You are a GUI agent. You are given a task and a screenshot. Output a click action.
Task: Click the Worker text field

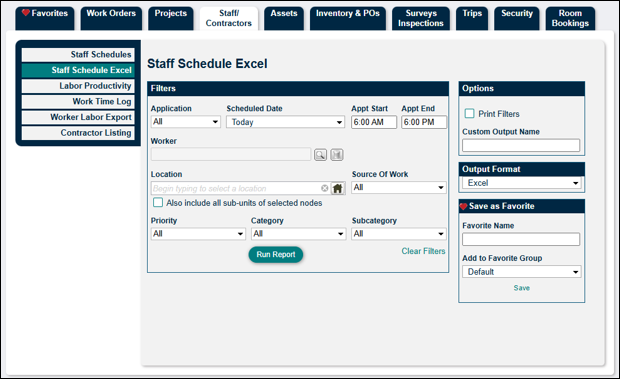click(231, 155)
